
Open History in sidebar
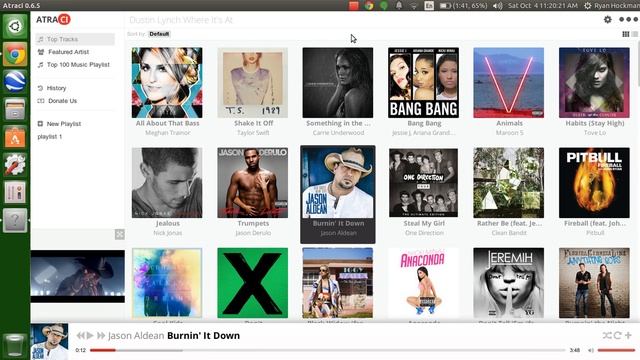click(52, 88)
